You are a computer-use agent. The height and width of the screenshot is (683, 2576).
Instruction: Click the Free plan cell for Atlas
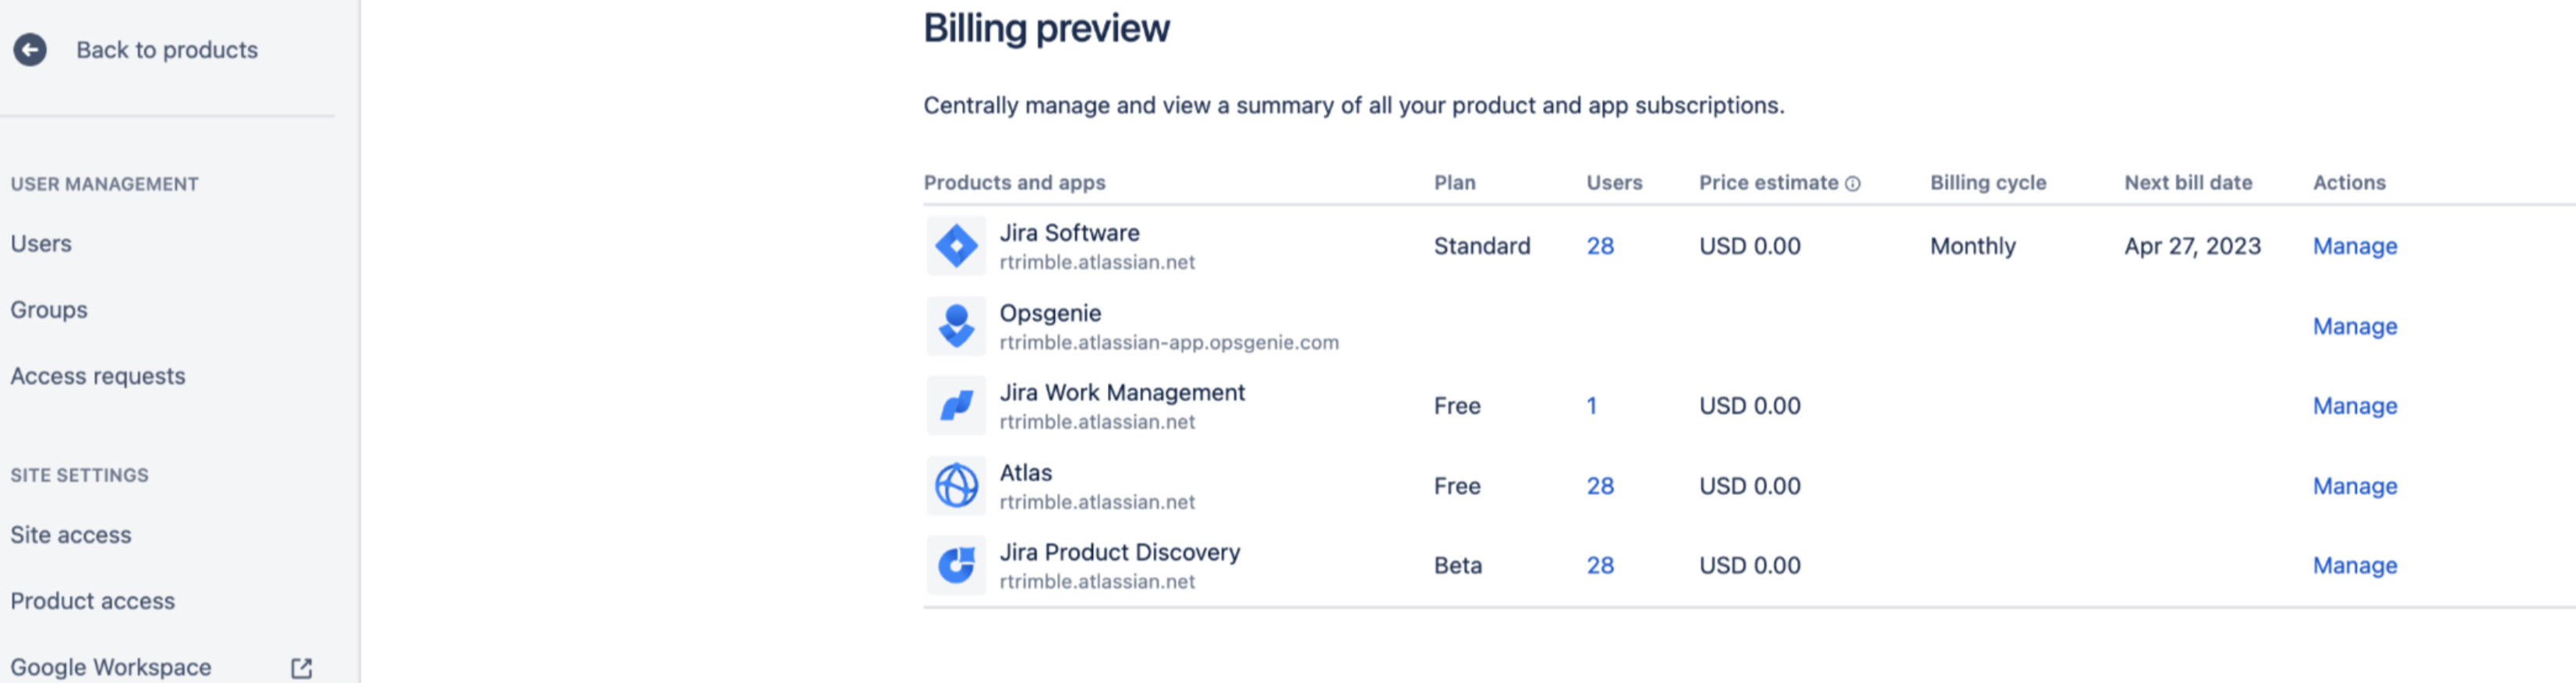click(1456, 486)
